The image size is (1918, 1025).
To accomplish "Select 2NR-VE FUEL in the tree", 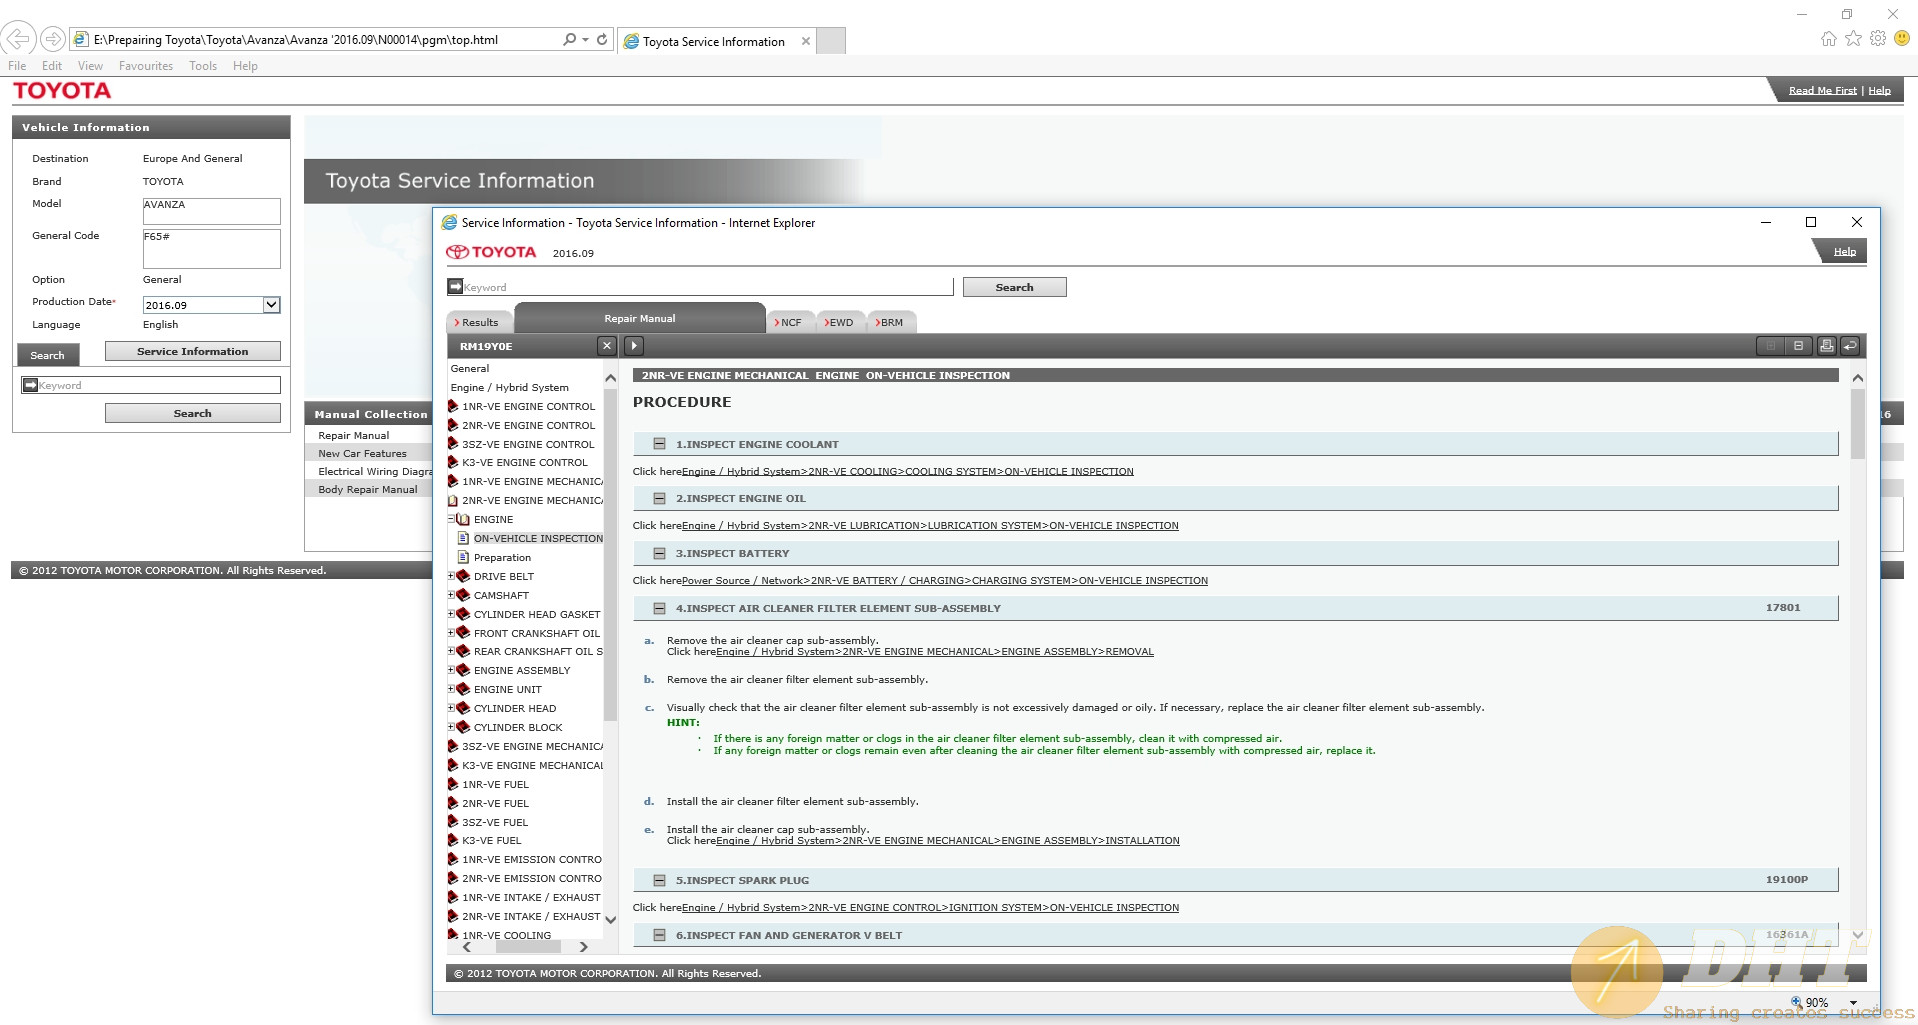I will [495, 803].
